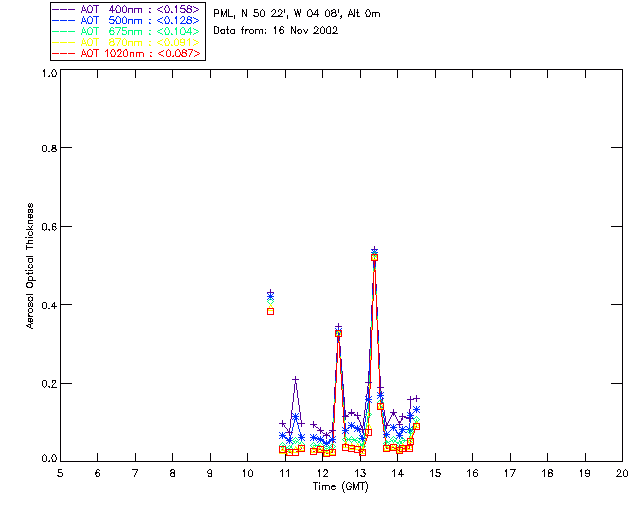The height and width of the screenshot is (512, 640).
Task: Click the blue dashed line sample in legend
Action: coord(64,20)
